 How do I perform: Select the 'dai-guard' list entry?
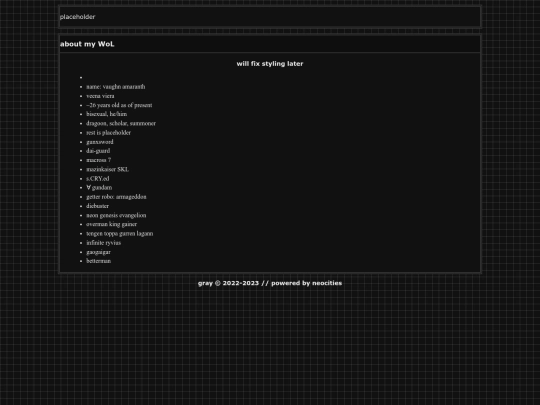[98, 151]
